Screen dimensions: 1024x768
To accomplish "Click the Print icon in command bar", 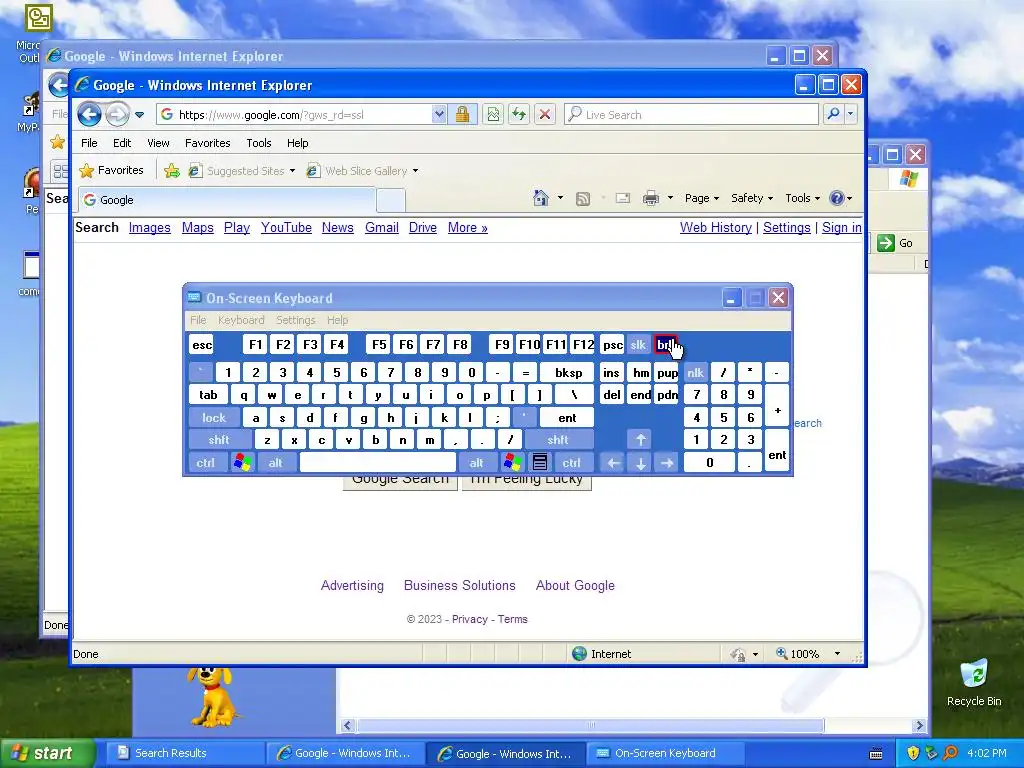I will pos(650,198).
